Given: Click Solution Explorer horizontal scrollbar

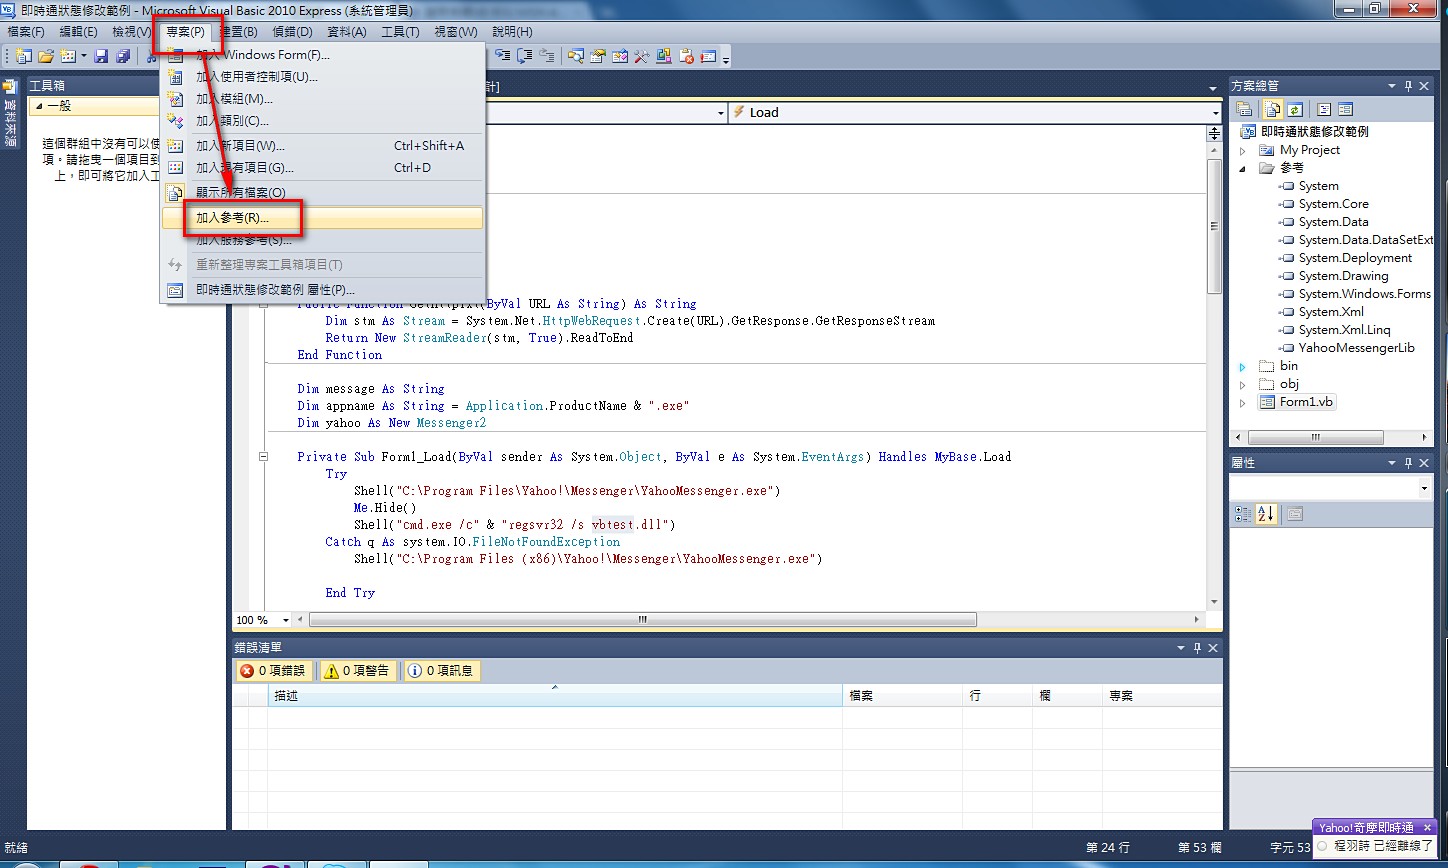Looking at the screenshot, I should pos(1318,438).
